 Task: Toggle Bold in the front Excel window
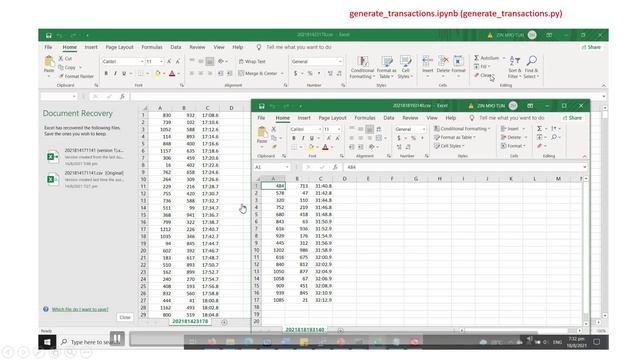tap(293, 138)
